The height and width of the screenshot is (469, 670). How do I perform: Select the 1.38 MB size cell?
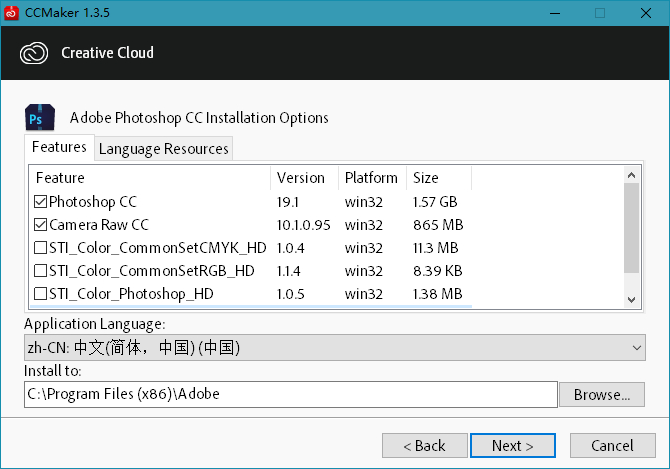(438, 294)
